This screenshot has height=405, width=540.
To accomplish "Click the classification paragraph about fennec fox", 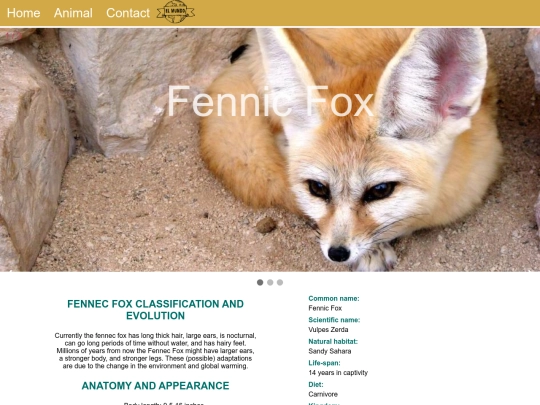I will (155, 351).
